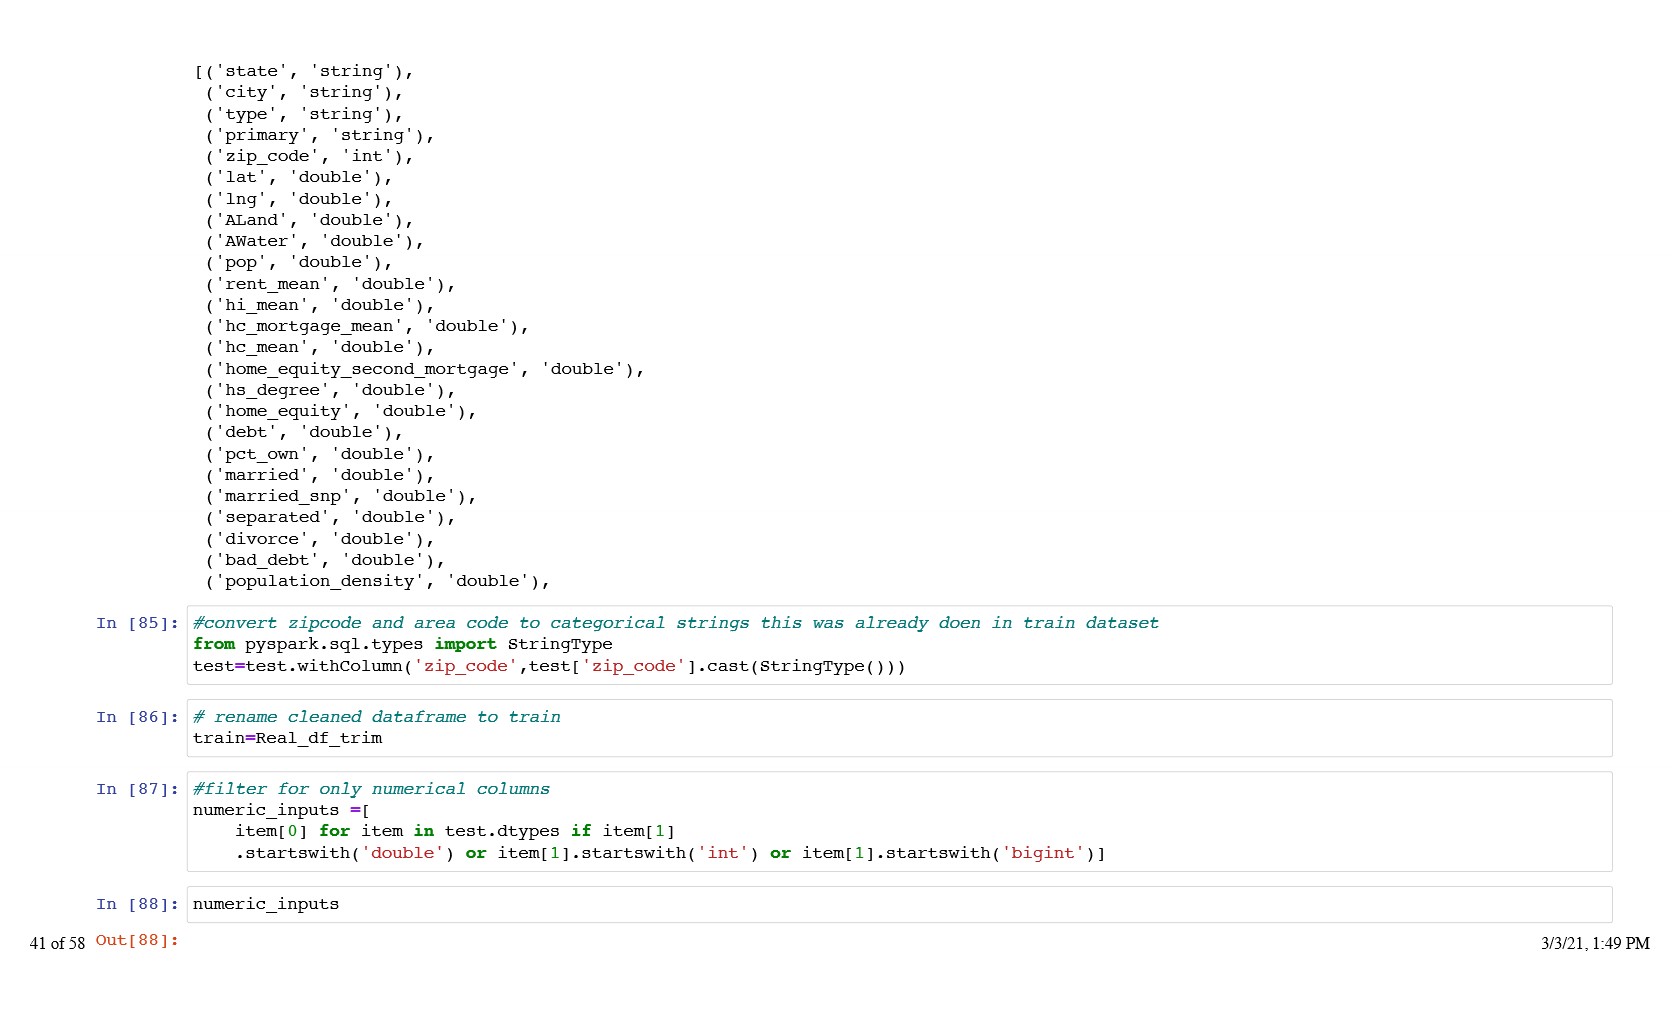Screen dimensions: 1680x1020
Task: Click the In [86] prompt label
Action: tap(137, 717)
